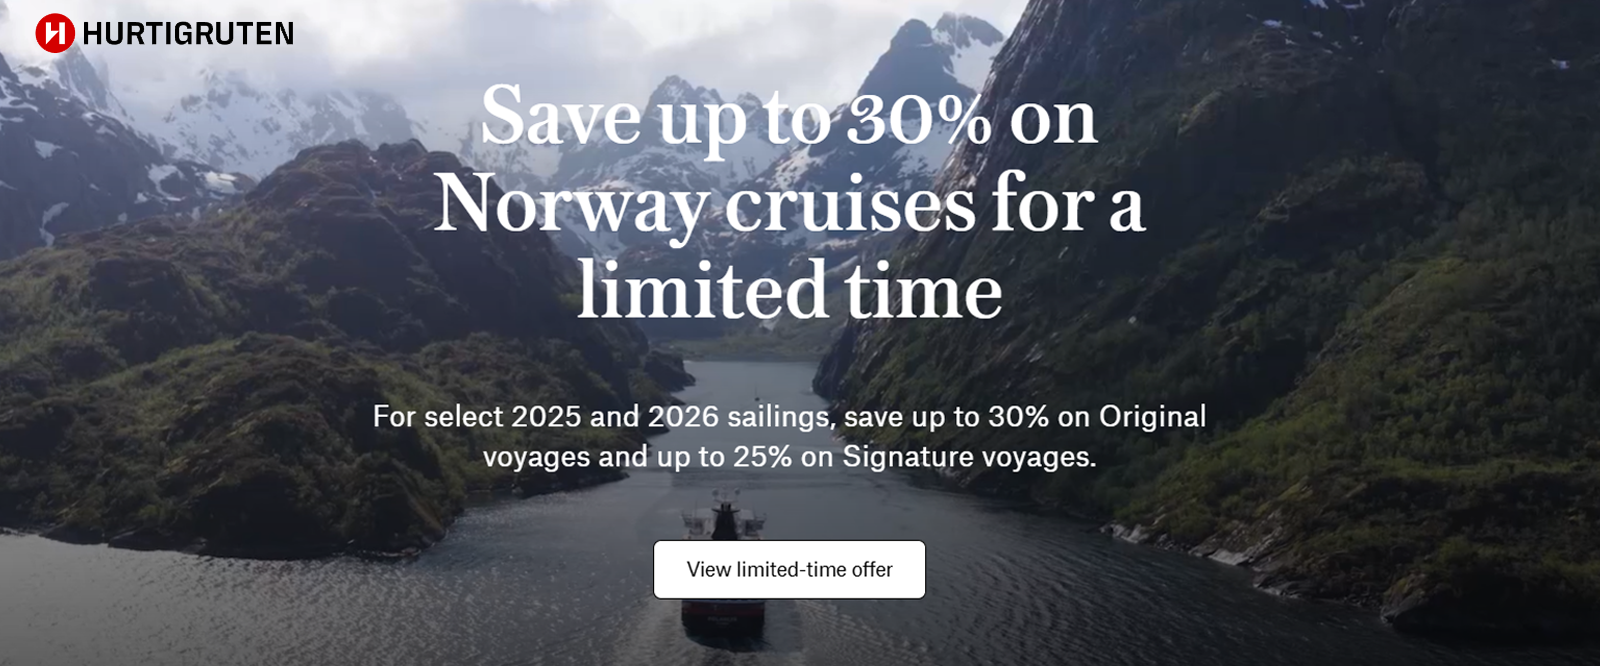
Task: Click the word "cruises" in the headline
Action: tap(849, 205)
